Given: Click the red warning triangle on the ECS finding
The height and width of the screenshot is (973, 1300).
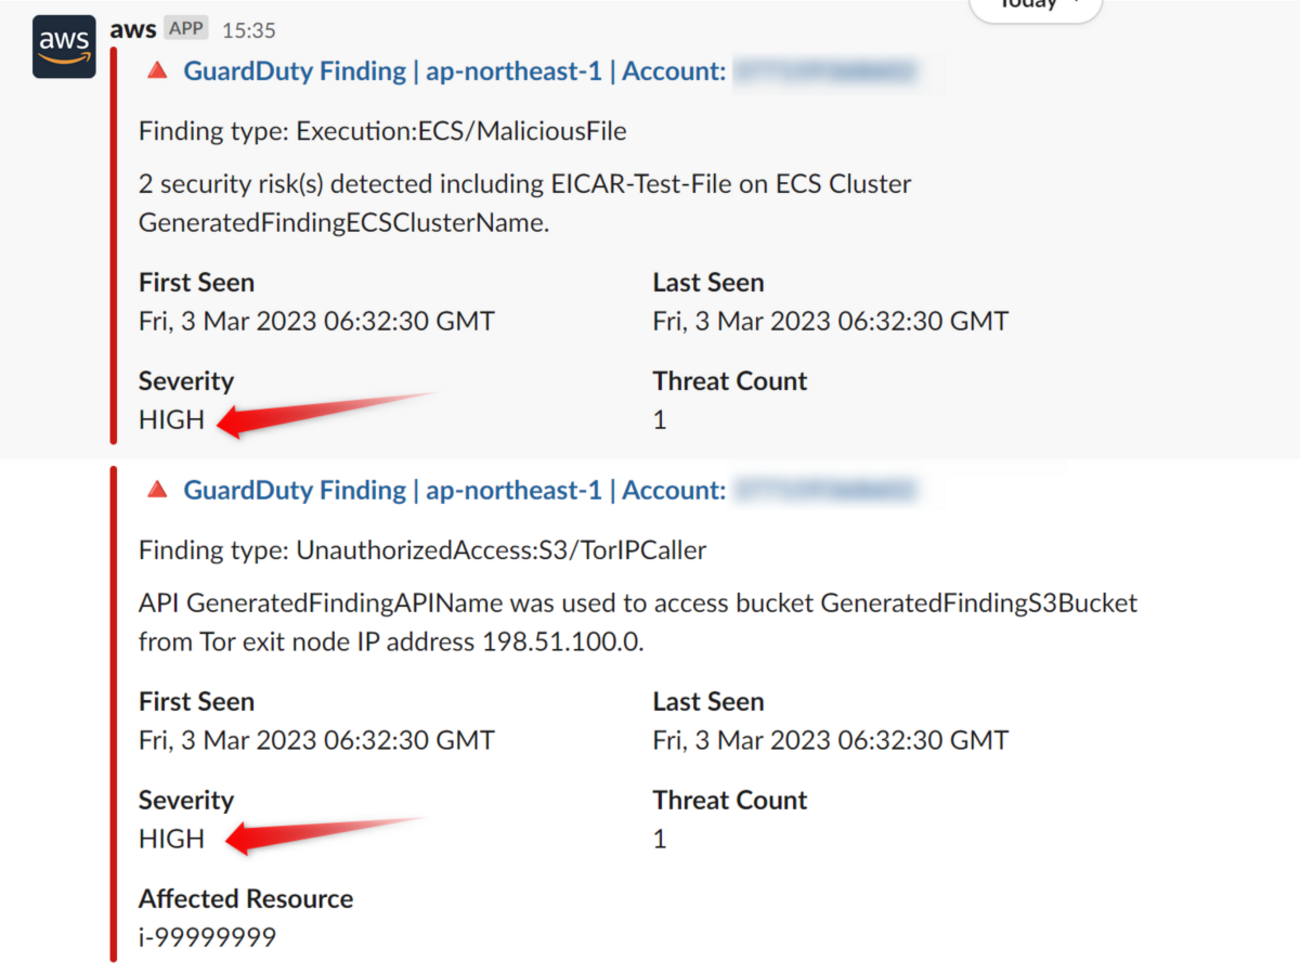Looking at the screenshot, I should (157, 71).
